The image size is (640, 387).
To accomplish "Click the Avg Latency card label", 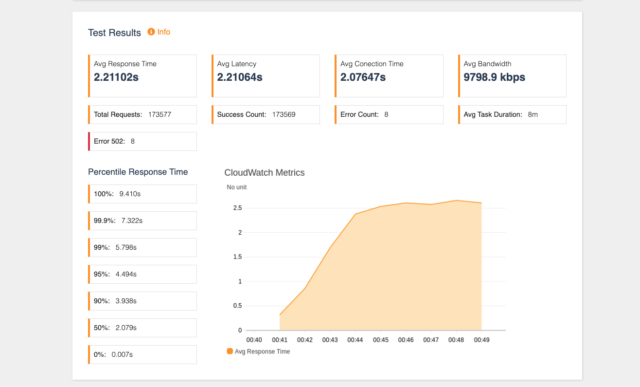I will (237, 64).
